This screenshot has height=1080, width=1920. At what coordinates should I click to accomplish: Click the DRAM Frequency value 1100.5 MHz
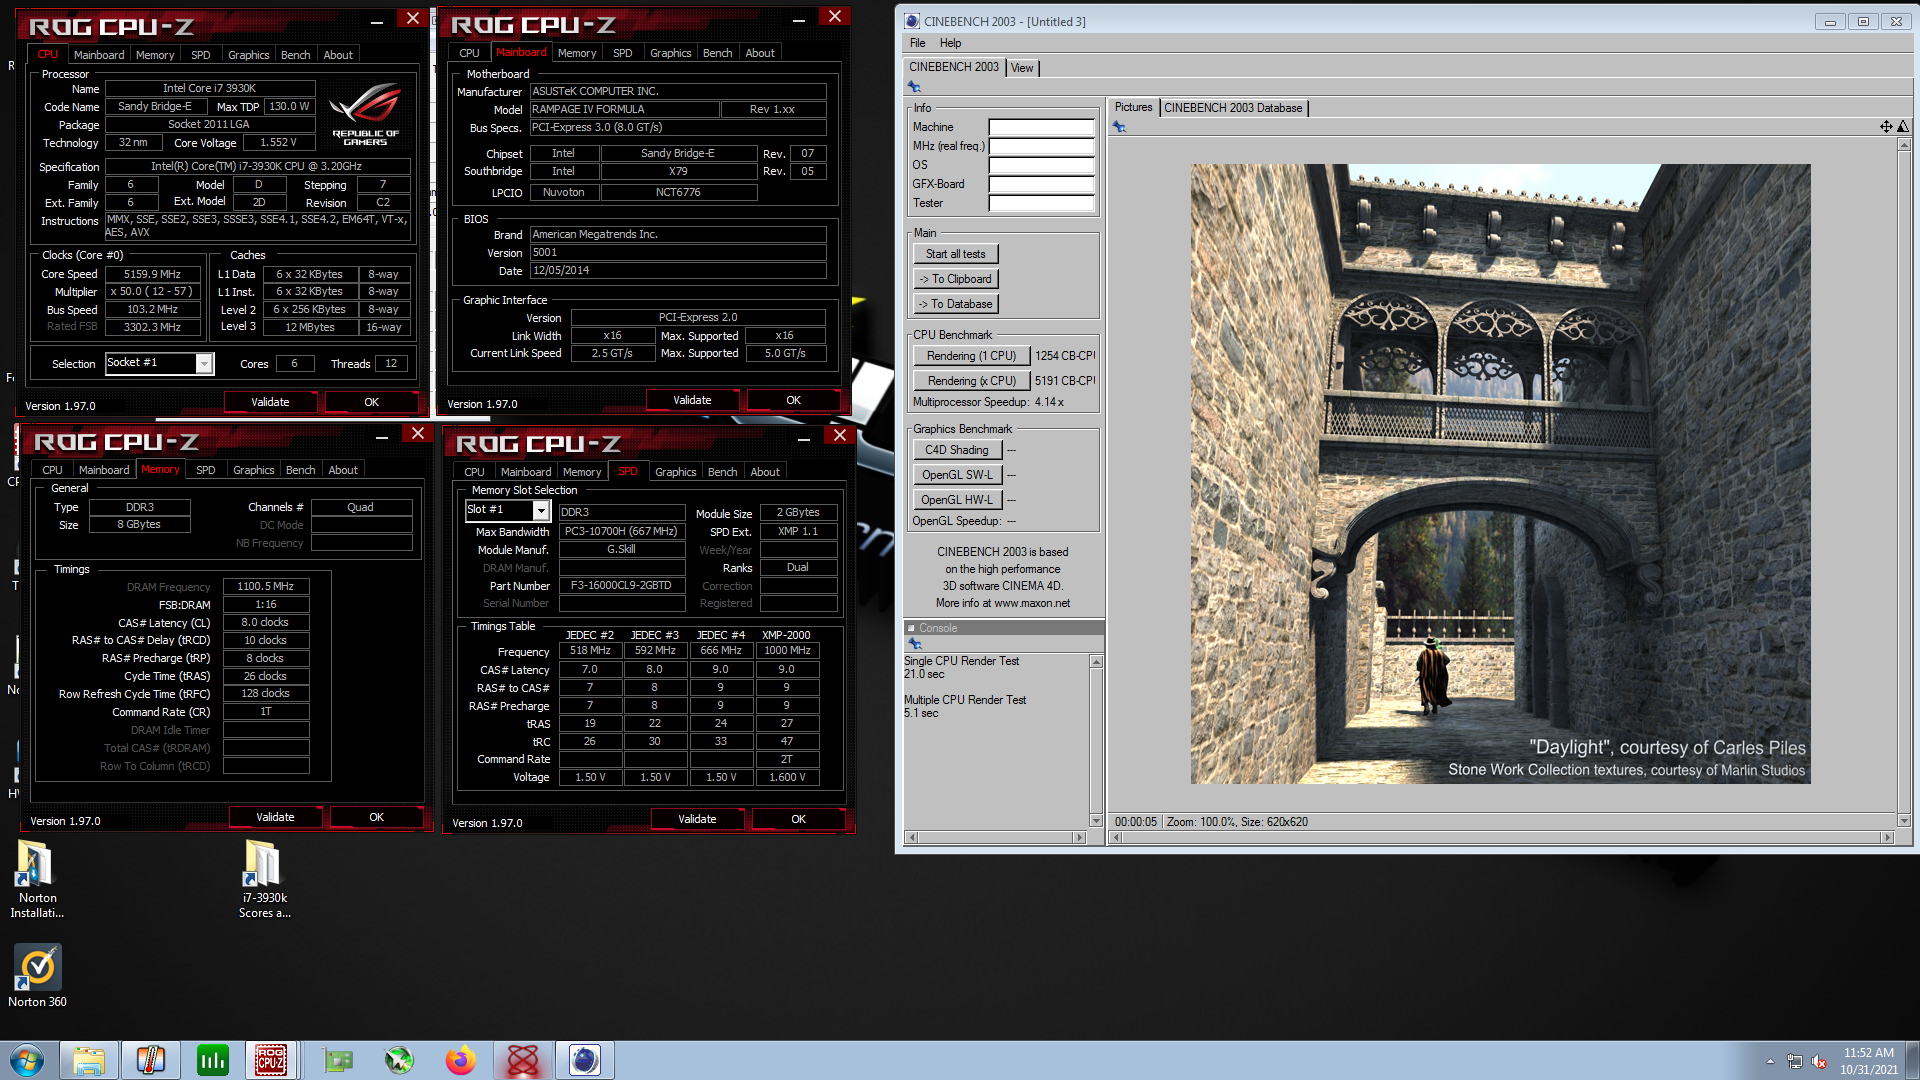tap(266, 587)
